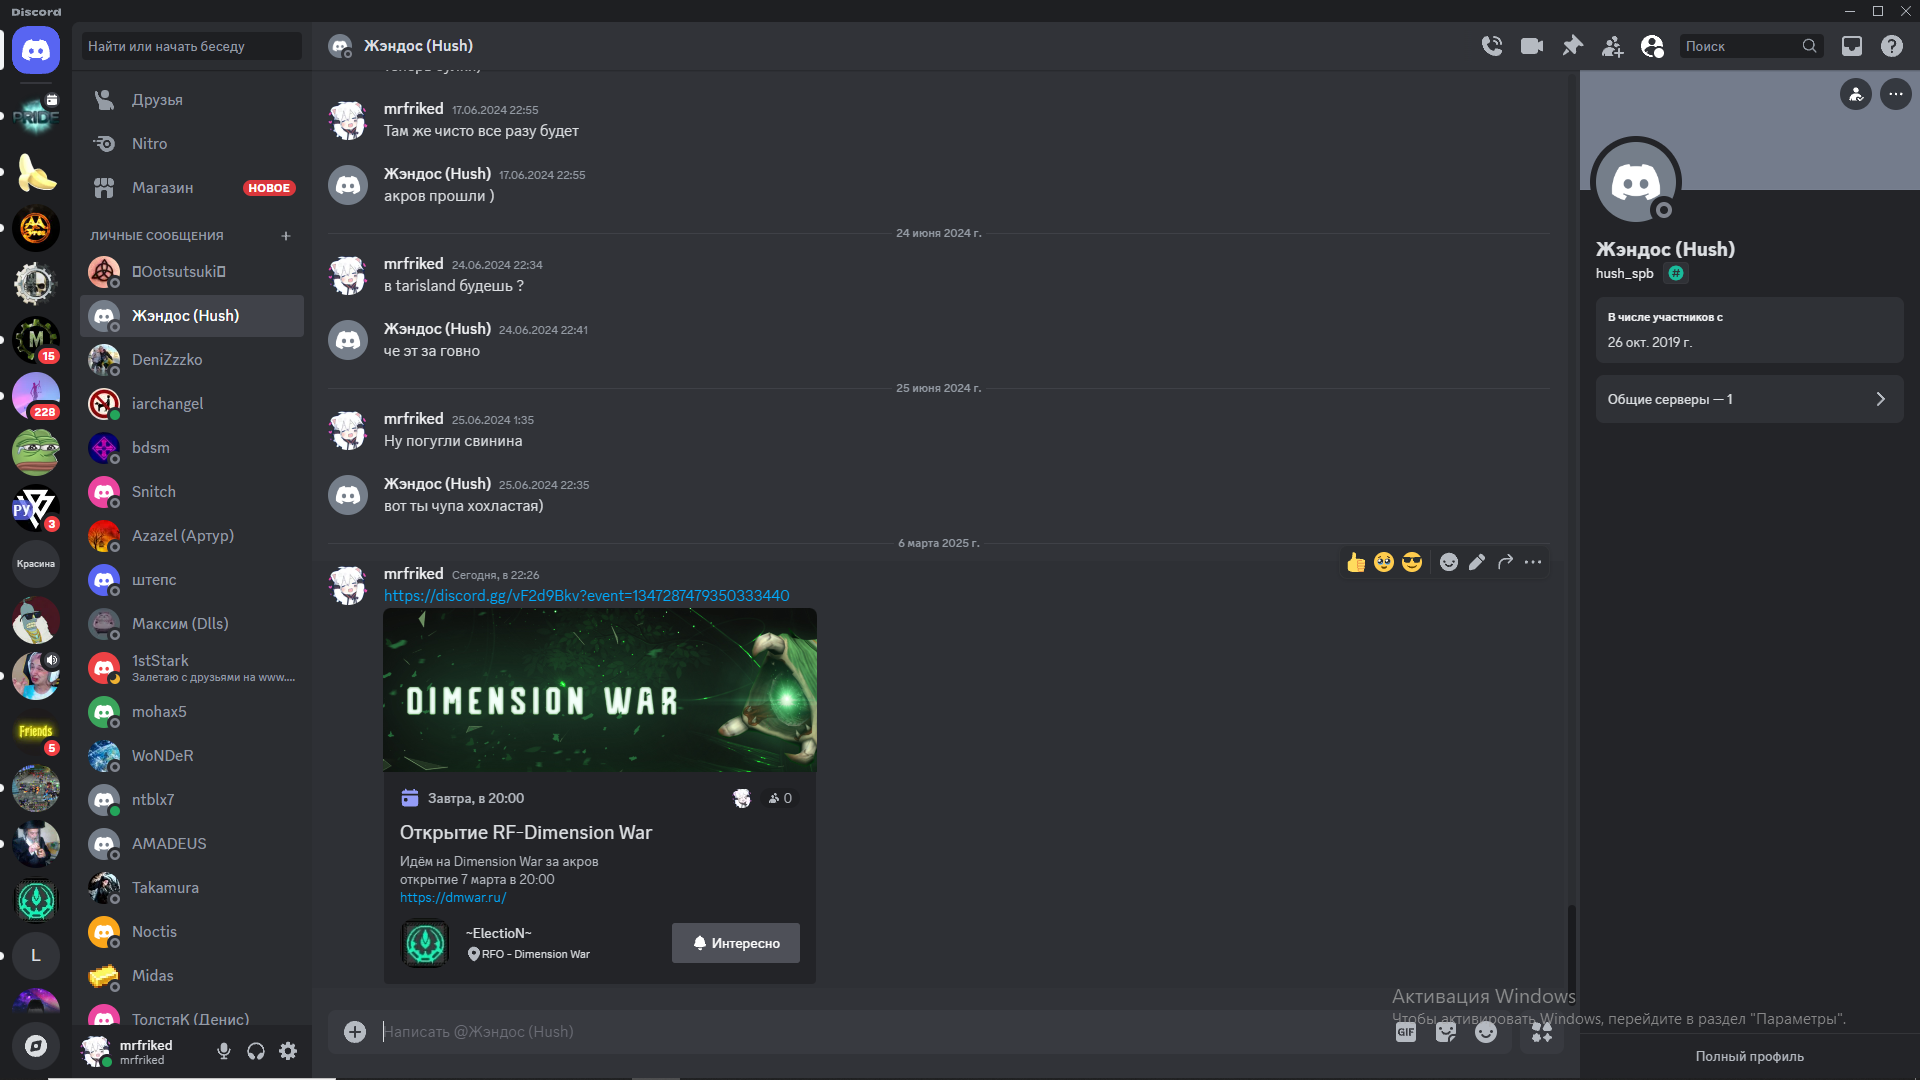
Task: Open user settings gear
Action: 288,1051
